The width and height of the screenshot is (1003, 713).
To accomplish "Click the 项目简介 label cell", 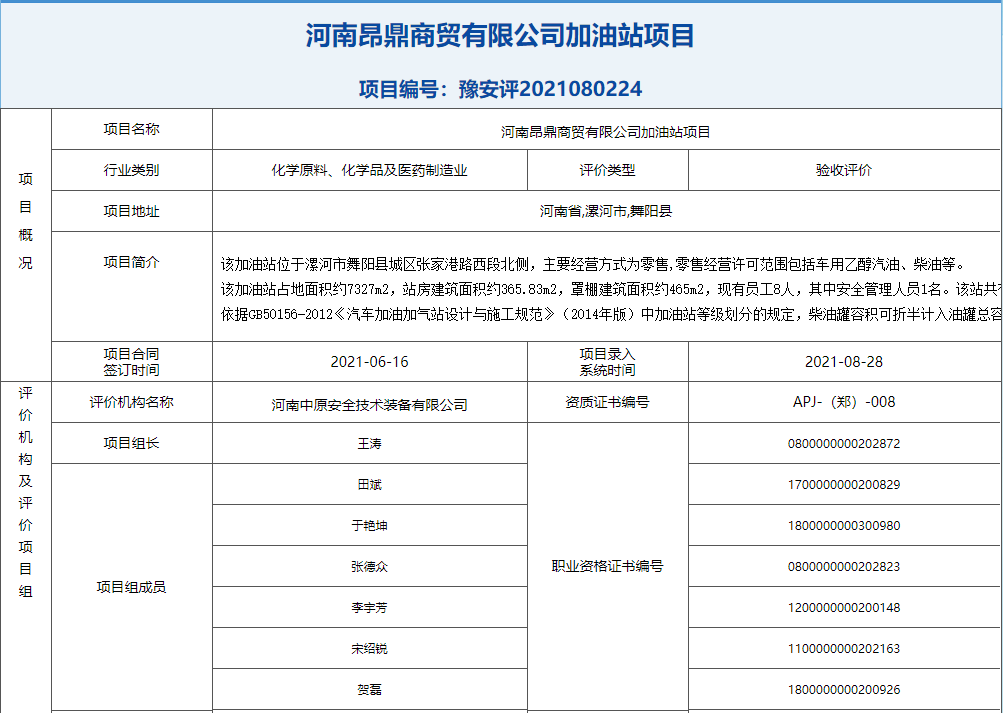I will 132,286.
